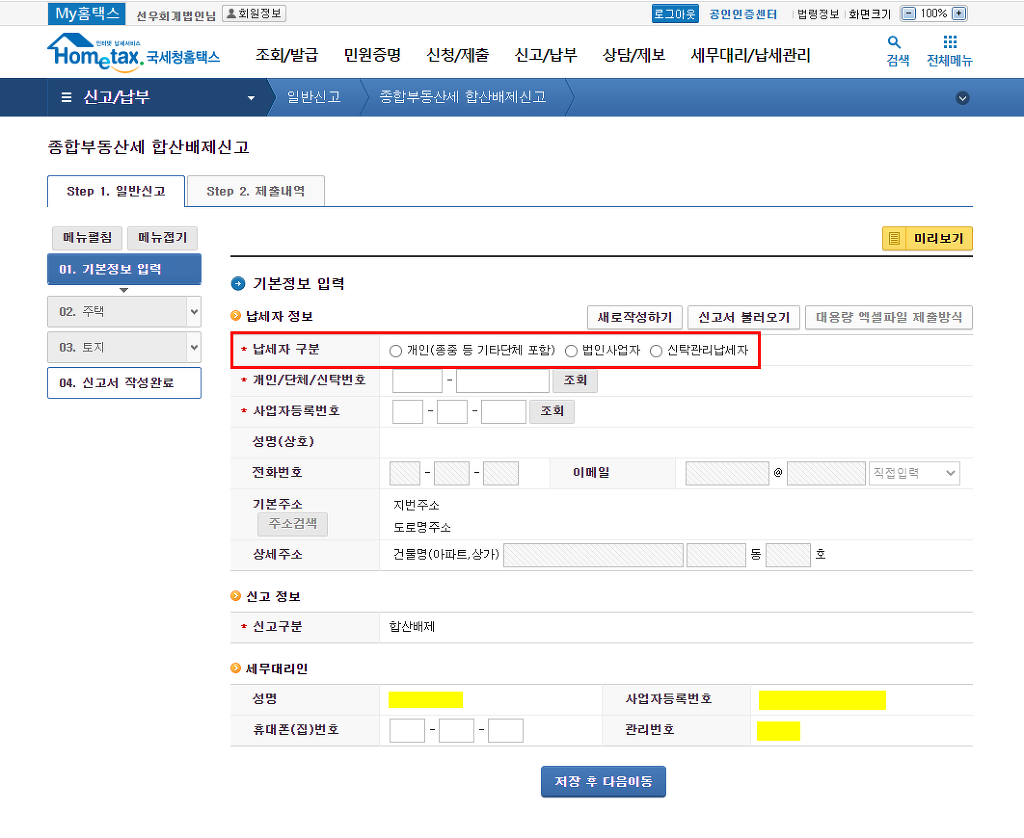Open the 민원증명 menu
1024x838 pixels.
[372, 55]
